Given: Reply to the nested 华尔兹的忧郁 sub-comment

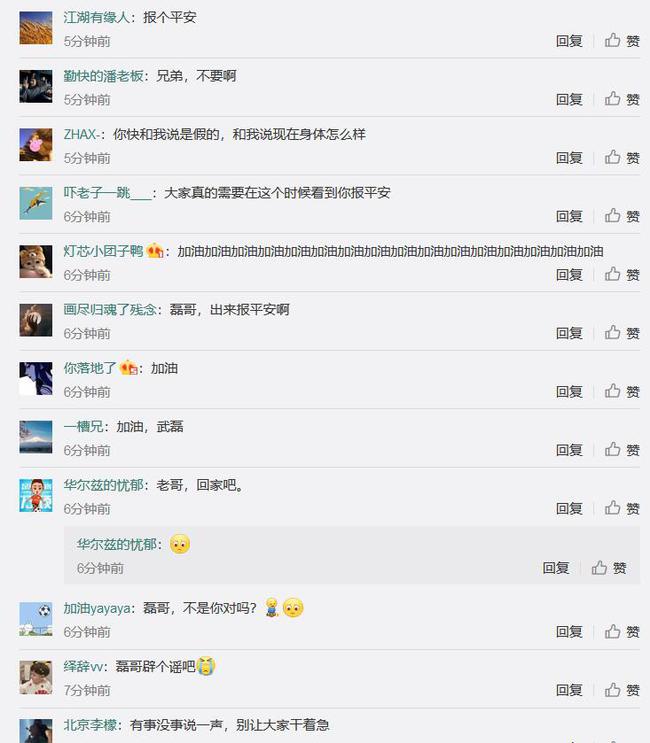Looking at the screenshot, I should click(556, 568).
